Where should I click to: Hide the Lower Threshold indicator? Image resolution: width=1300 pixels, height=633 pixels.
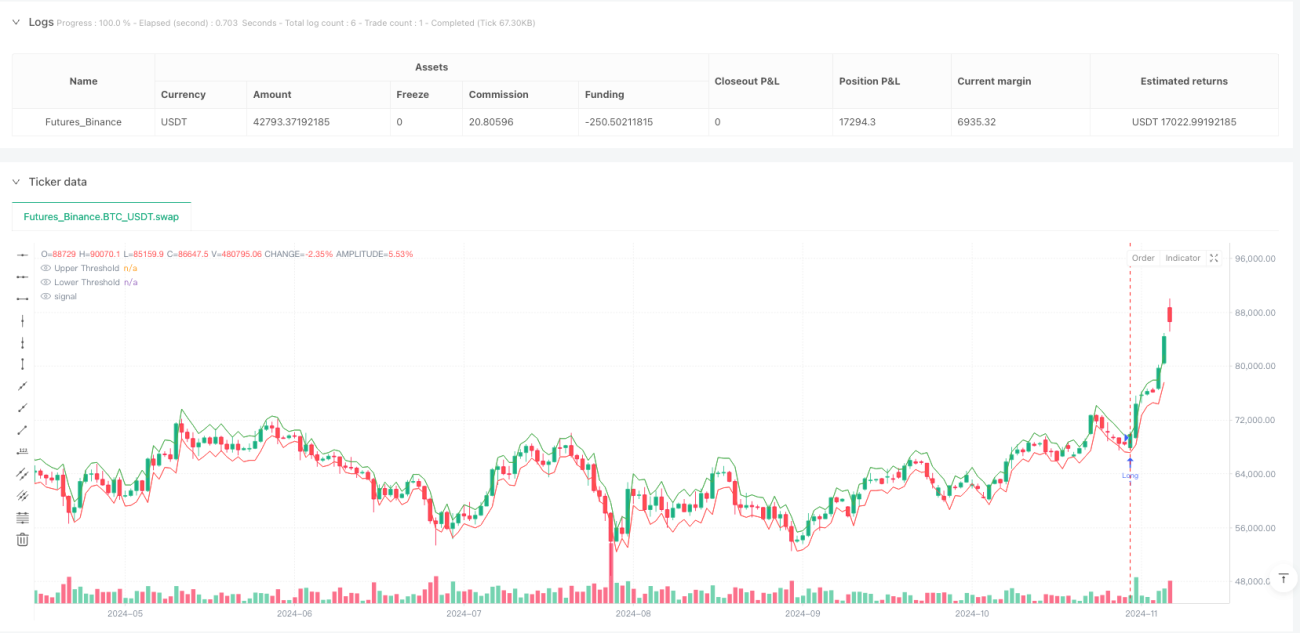pyautogui.click(x=45, y=282)
